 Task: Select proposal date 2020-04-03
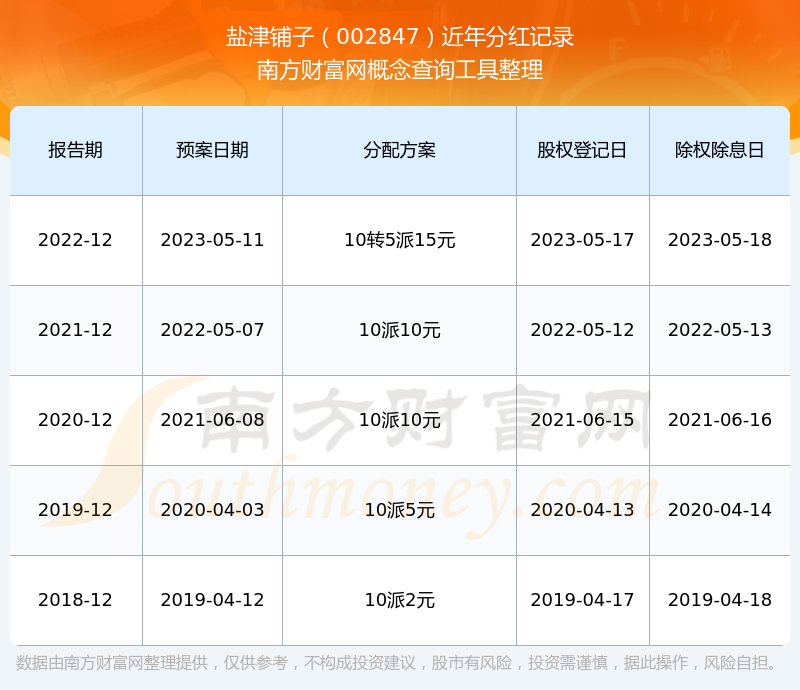(212, 510)
